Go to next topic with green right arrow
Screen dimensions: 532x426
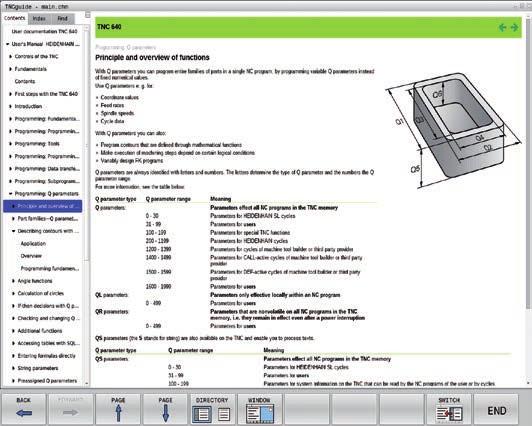[x=514, y=27]
